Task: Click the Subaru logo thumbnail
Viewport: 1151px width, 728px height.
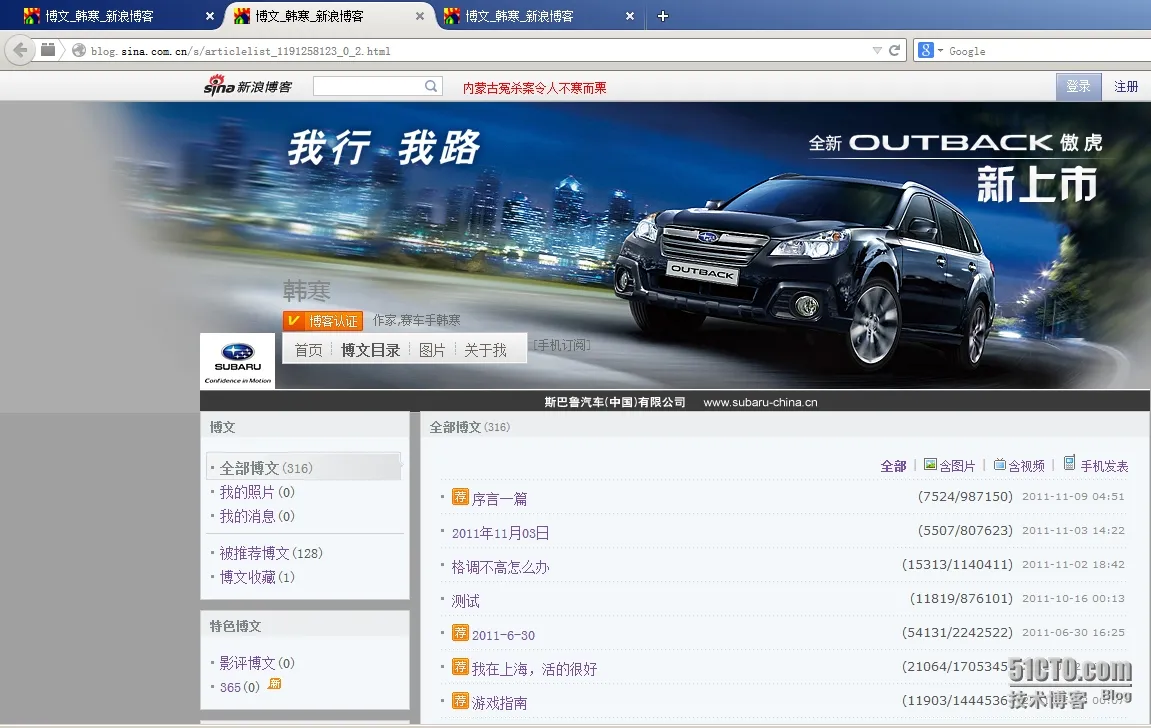Action: [238, 360]
